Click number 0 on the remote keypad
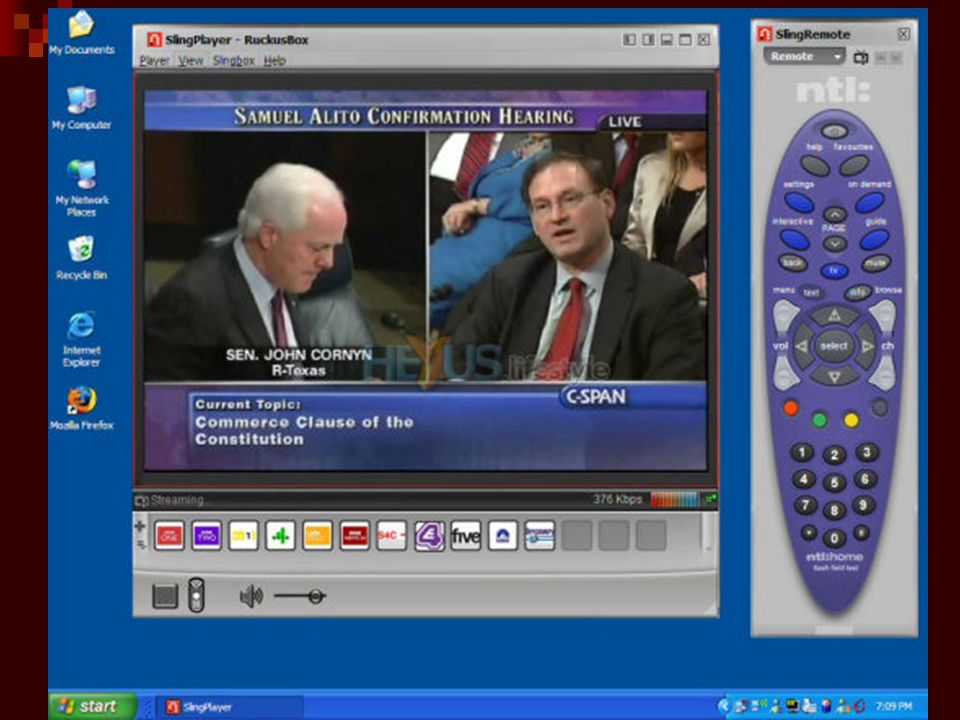The width and height of the screenshot is (960, 720). pos(834,538)
